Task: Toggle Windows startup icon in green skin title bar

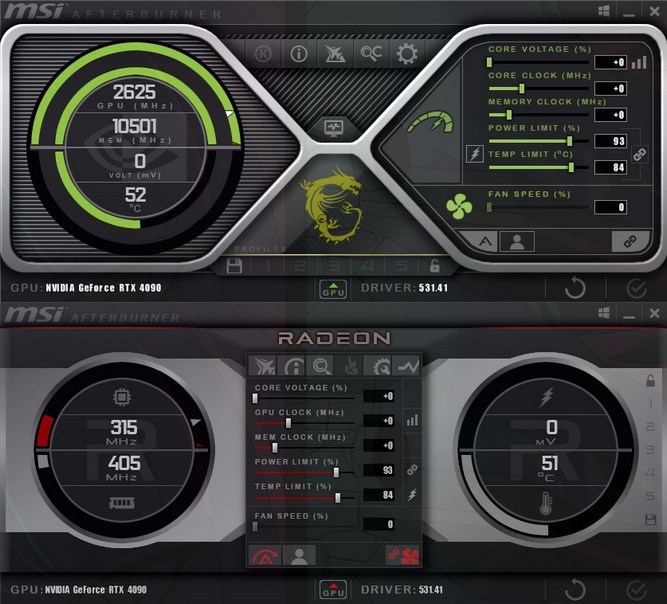Action: pyautogui.click(x=604, y=11)
